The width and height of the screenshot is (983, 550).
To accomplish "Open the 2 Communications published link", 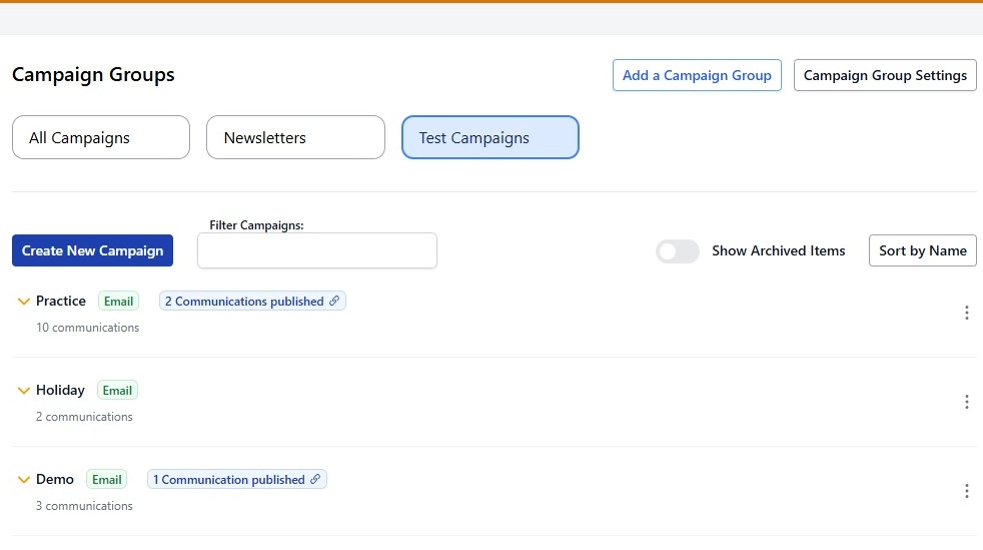I will click(244, 301).
